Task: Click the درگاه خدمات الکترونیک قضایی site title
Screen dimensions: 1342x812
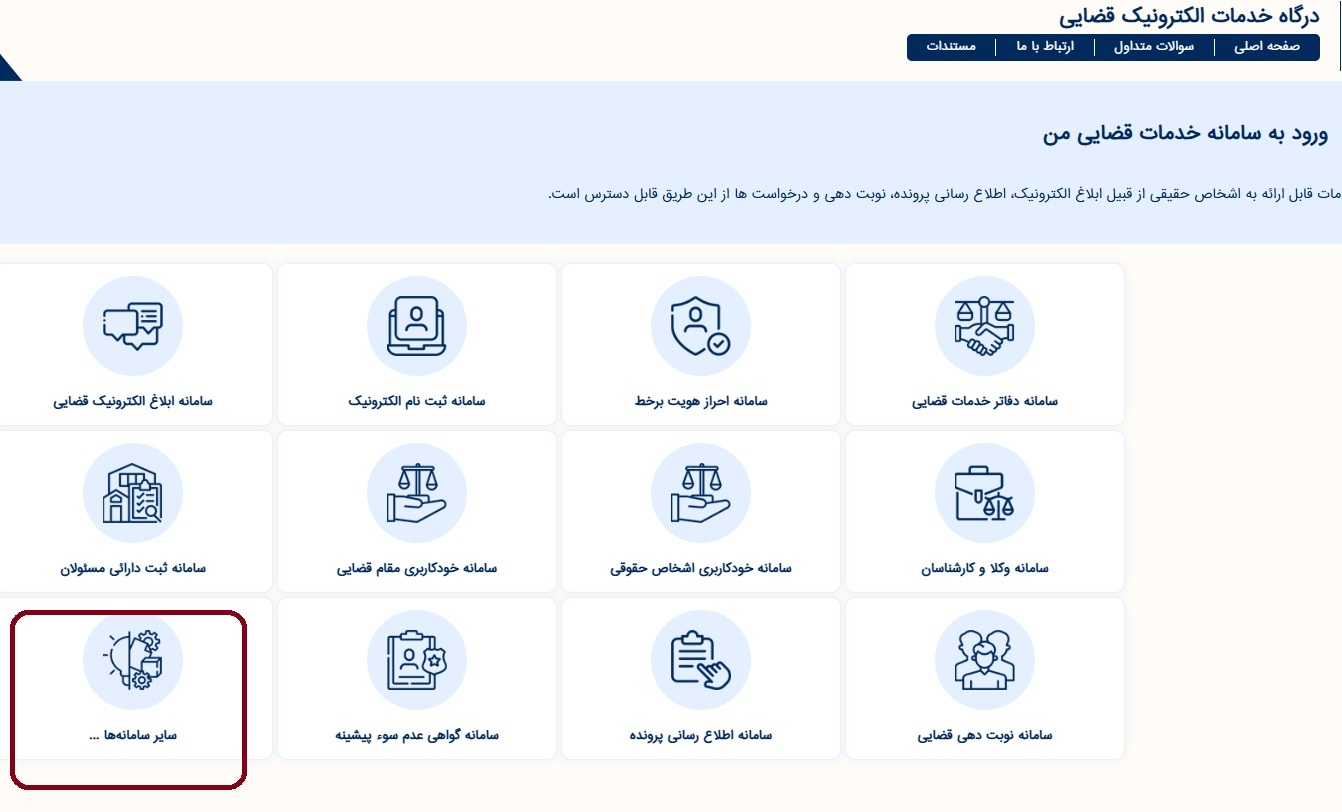Action: [1196, 17]
